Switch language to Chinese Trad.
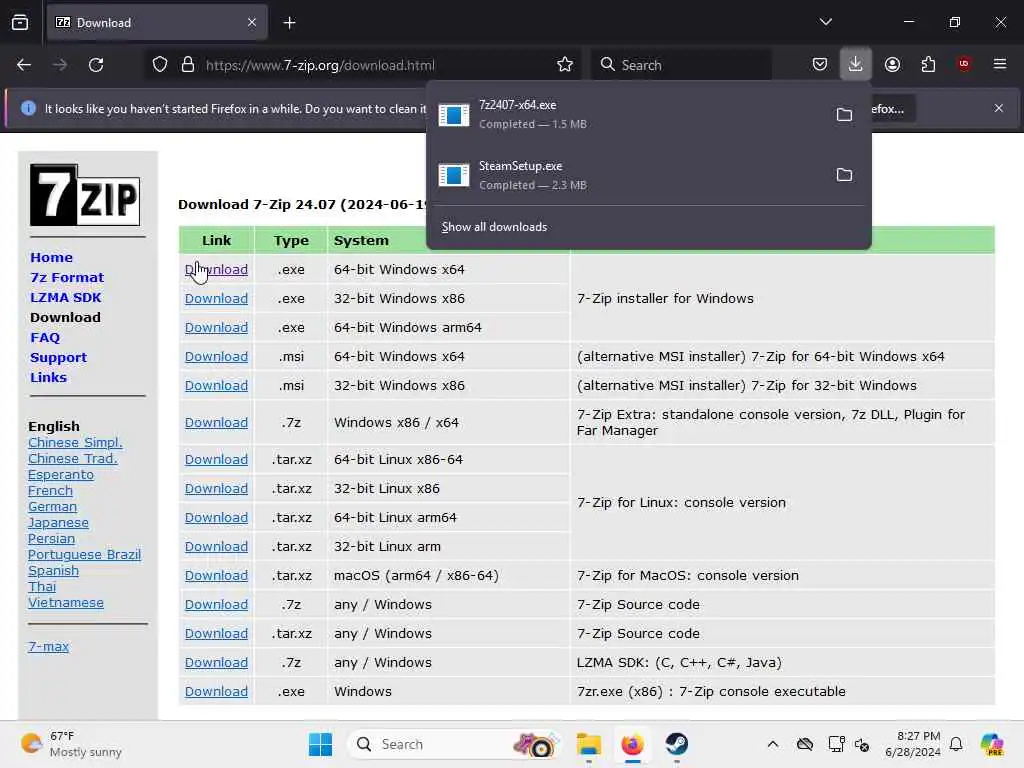Screen dimensions: 1024x768 click(72, 458)
